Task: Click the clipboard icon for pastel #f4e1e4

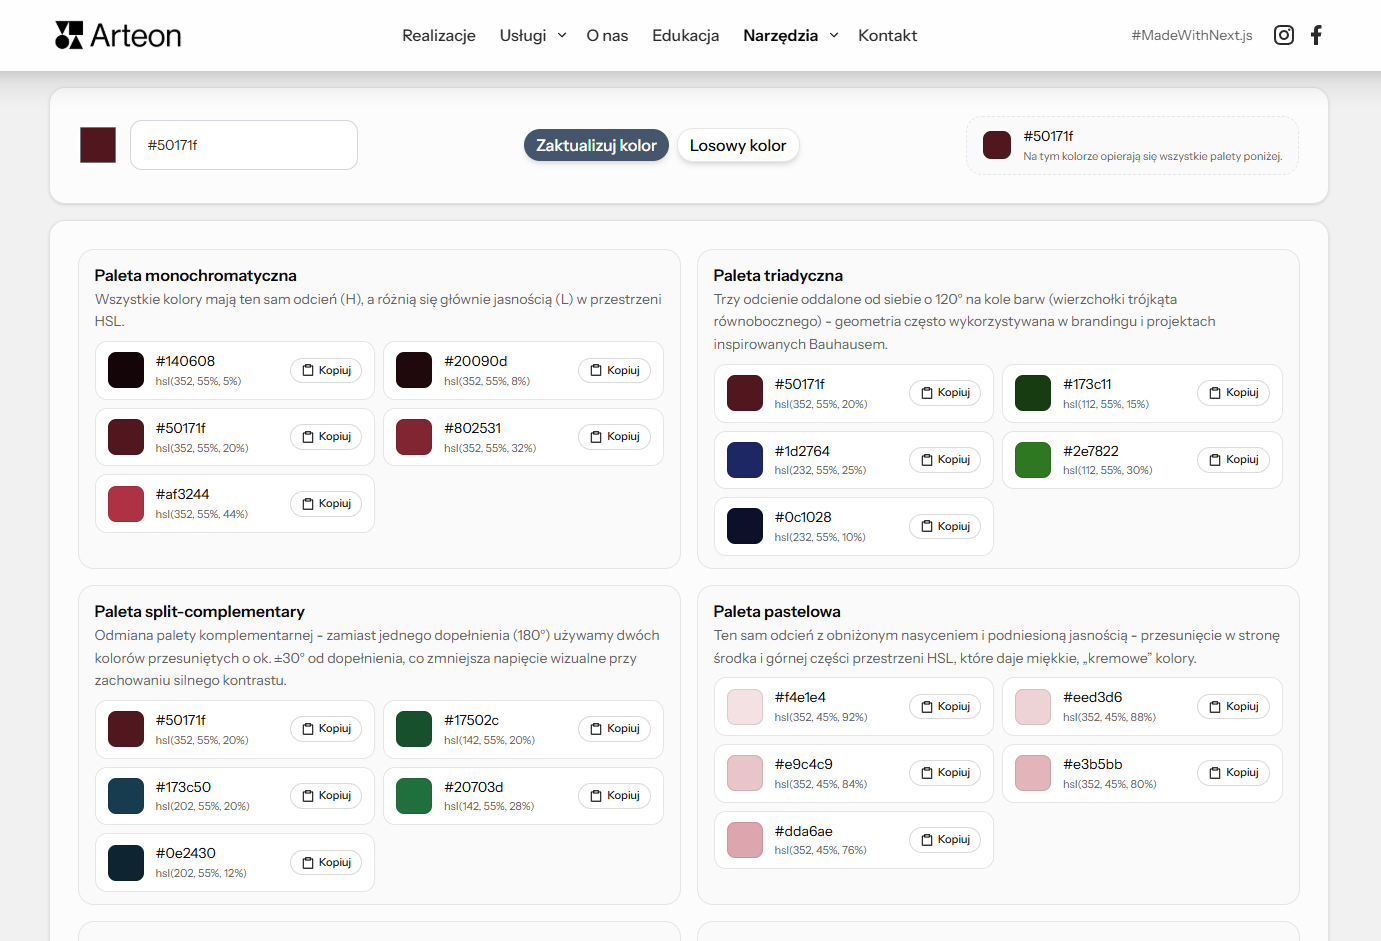Action: 925,706
